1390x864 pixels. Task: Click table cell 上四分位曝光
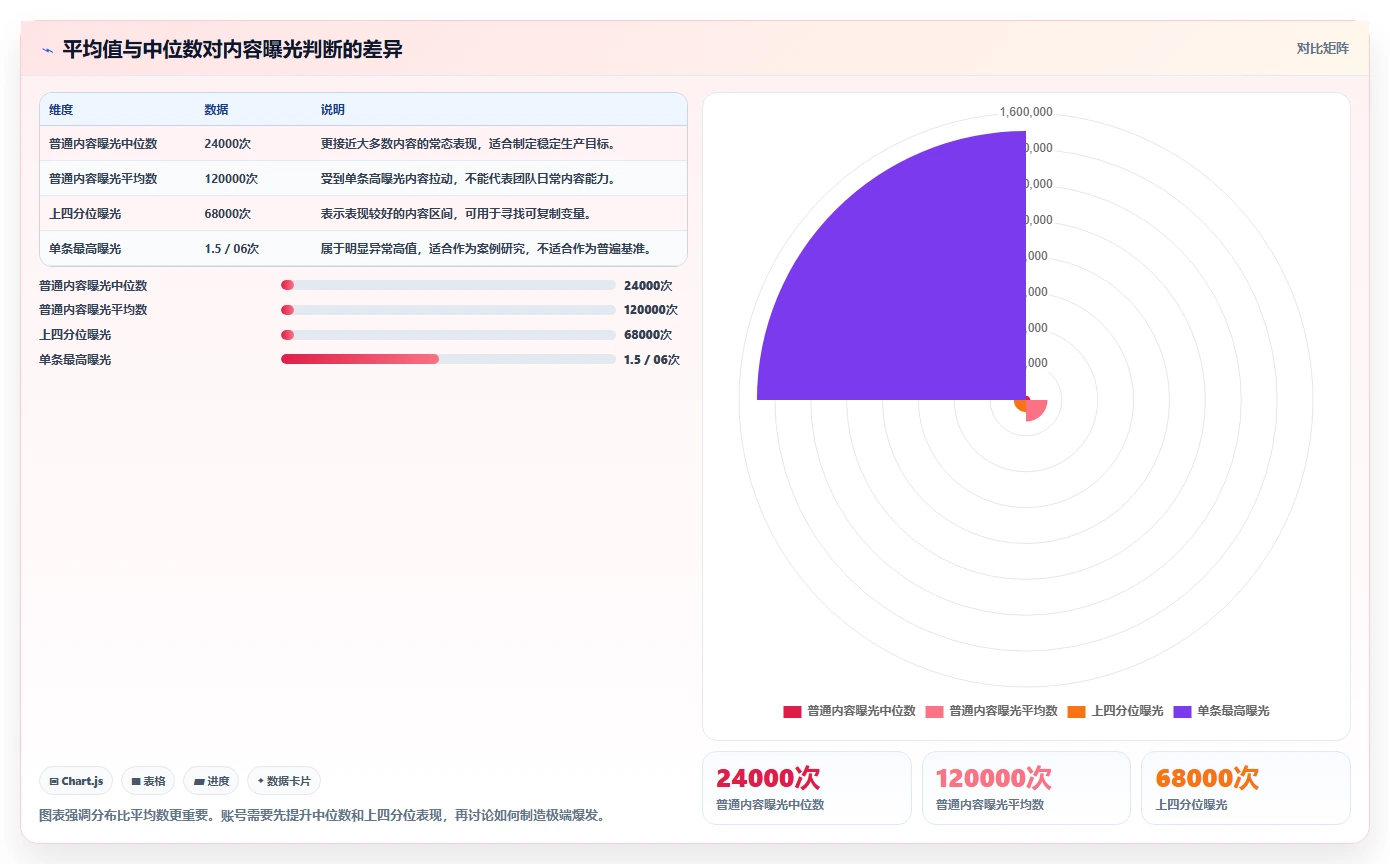tap(85, 214)
